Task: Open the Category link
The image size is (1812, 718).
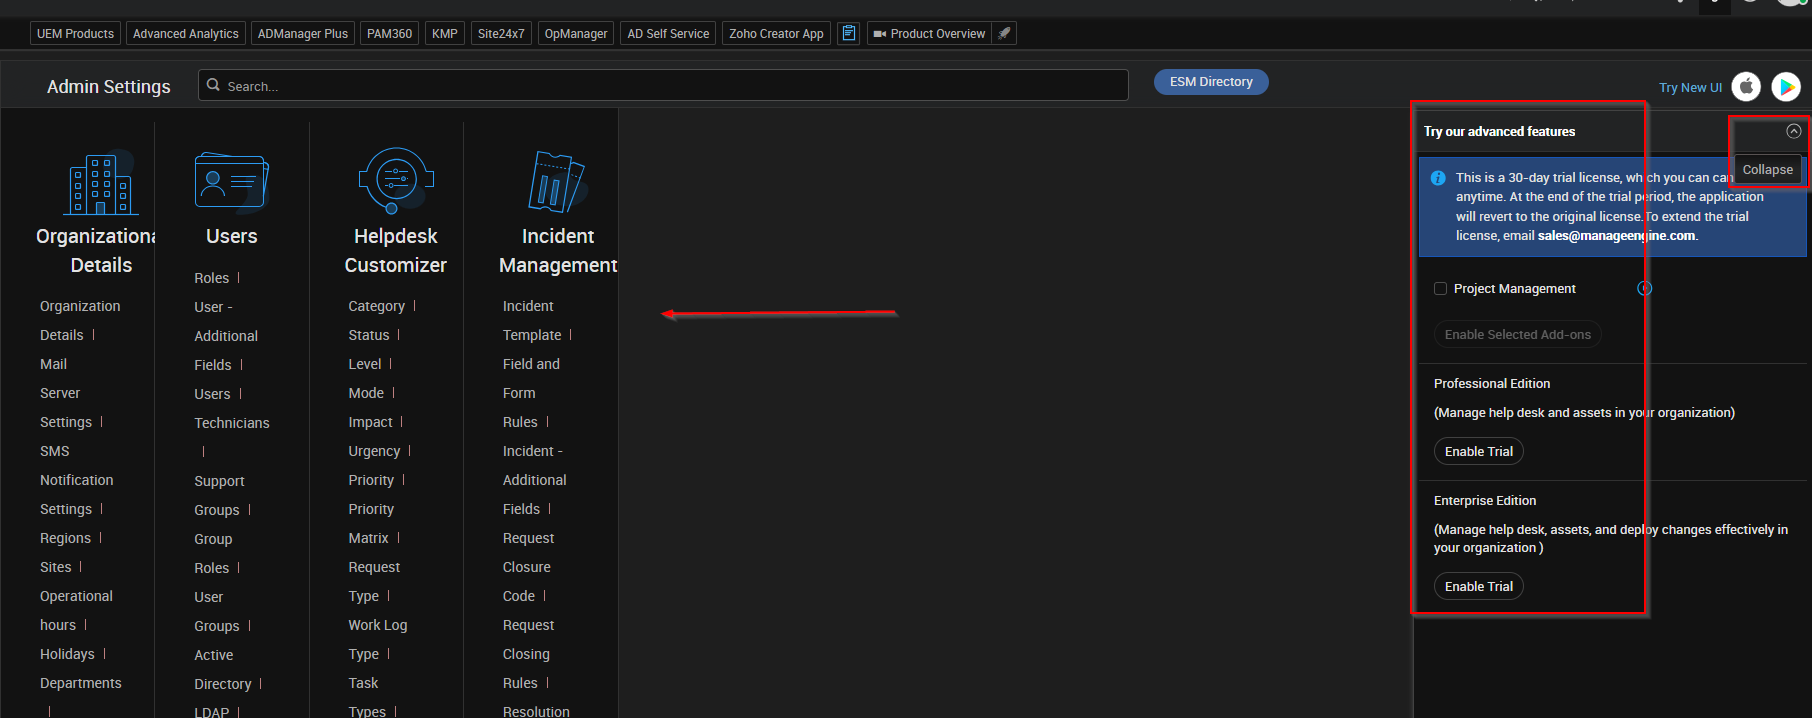Action: tap(376, 306)
